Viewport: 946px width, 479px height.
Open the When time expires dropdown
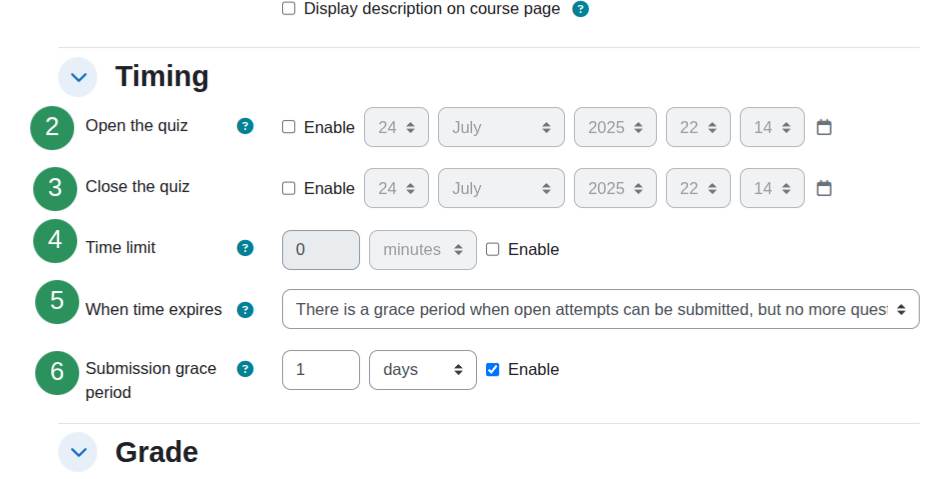click(601, 309)
